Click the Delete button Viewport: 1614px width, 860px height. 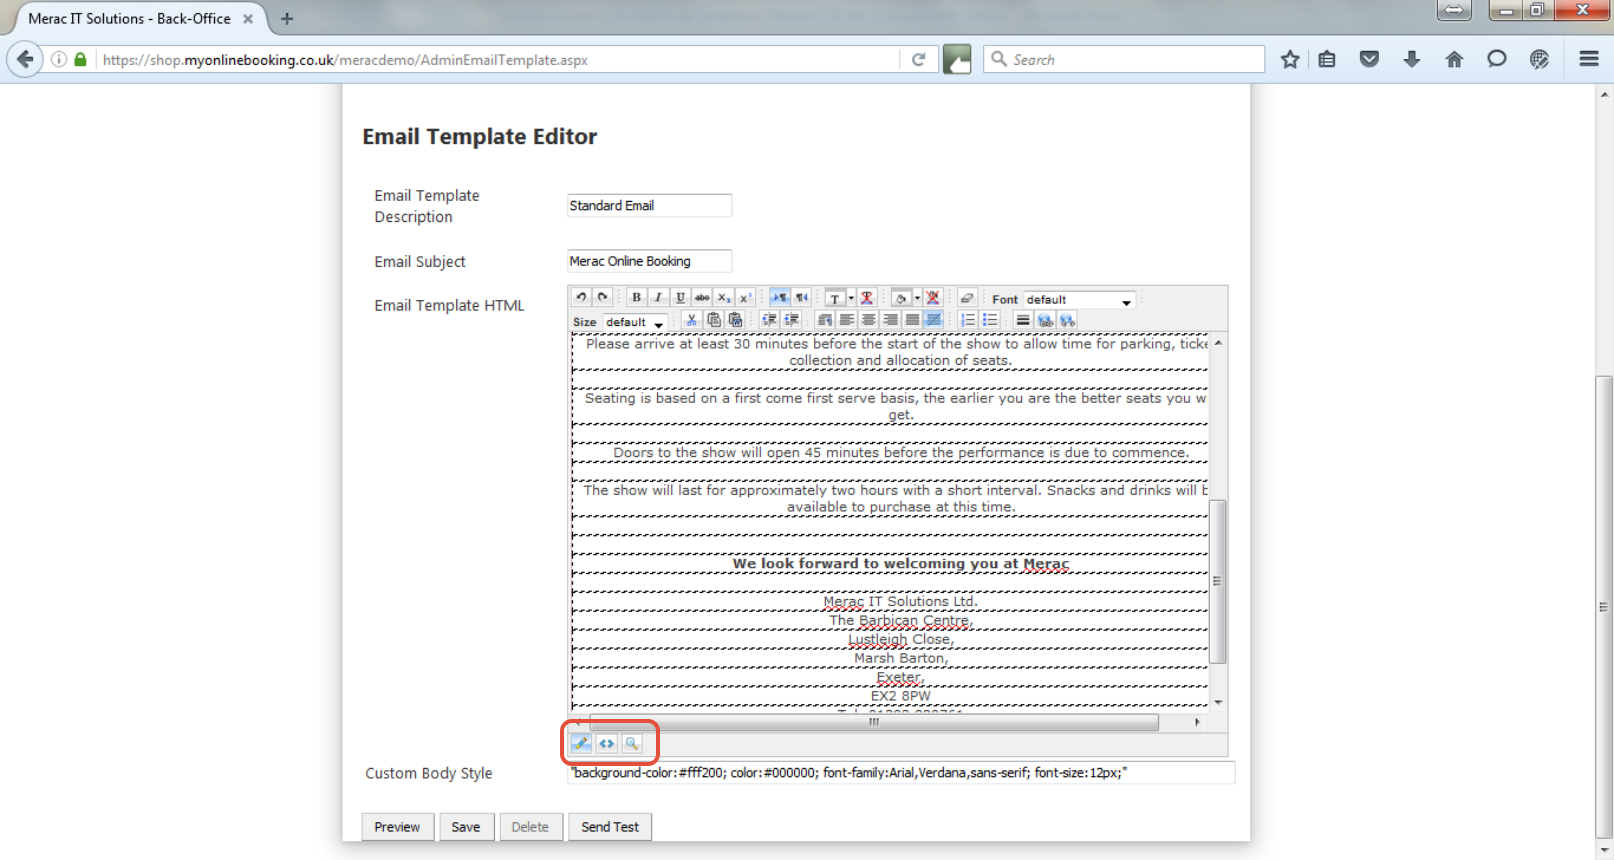click(530, 827)
